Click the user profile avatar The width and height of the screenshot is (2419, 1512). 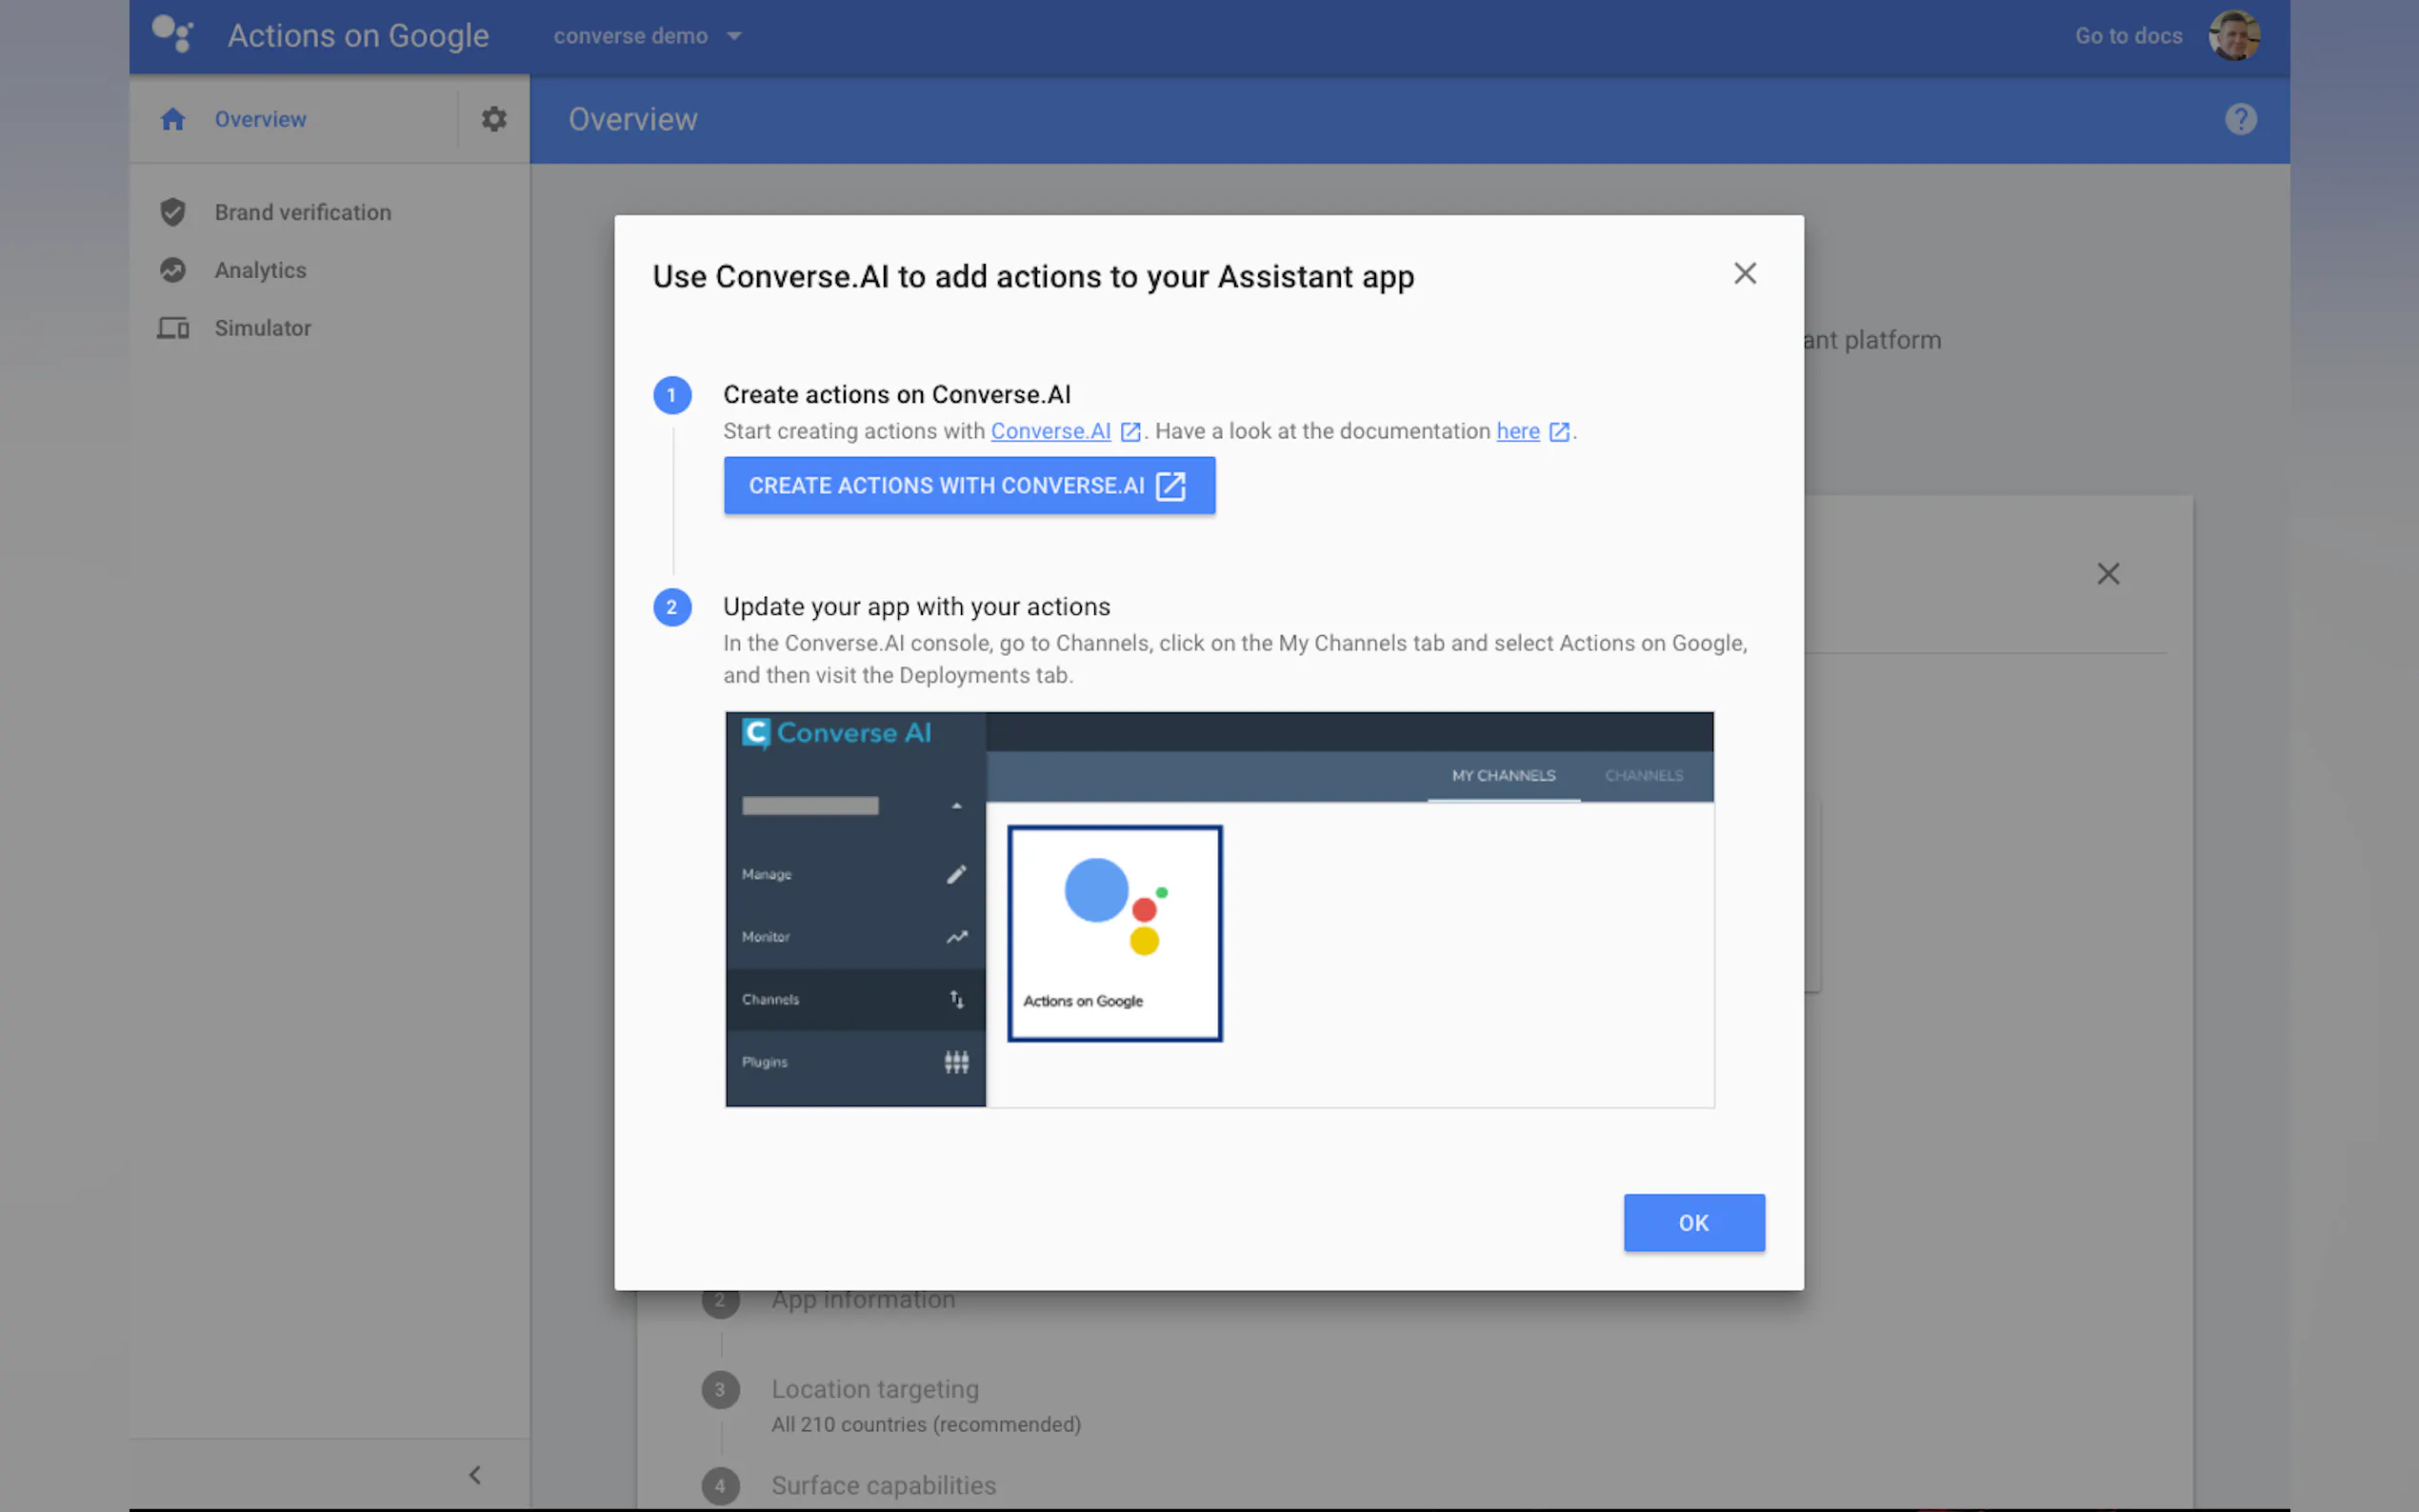pyautogui.click(x=2233, y=36)
